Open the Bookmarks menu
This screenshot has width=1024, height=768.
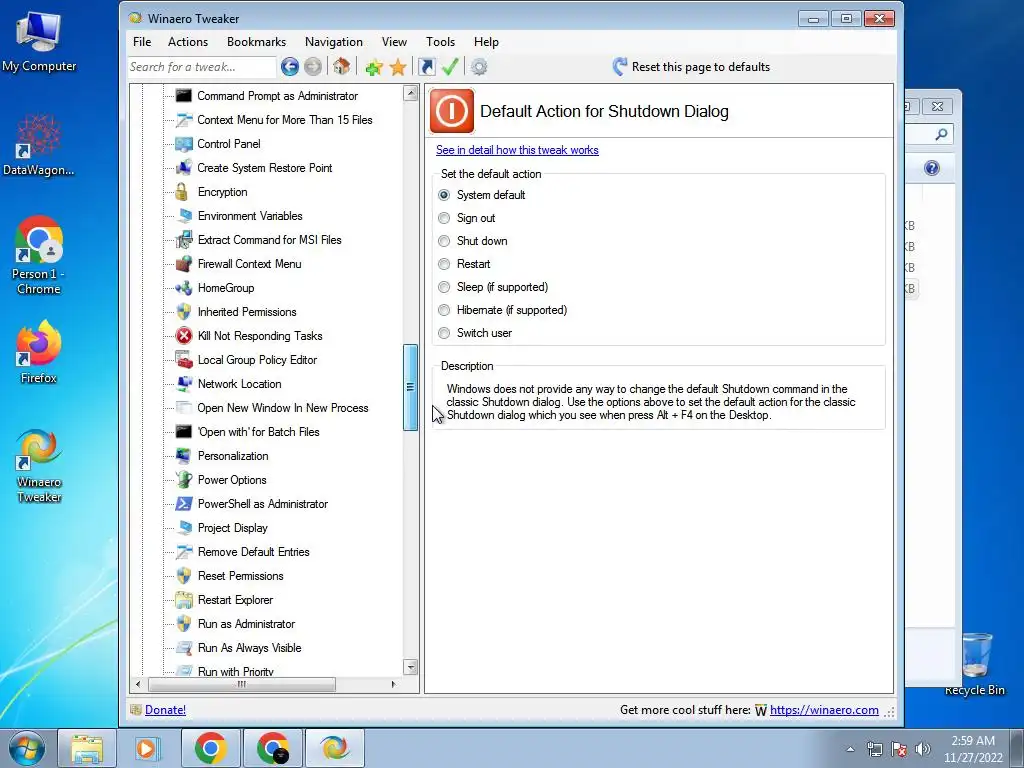click(x=257, y=42)
